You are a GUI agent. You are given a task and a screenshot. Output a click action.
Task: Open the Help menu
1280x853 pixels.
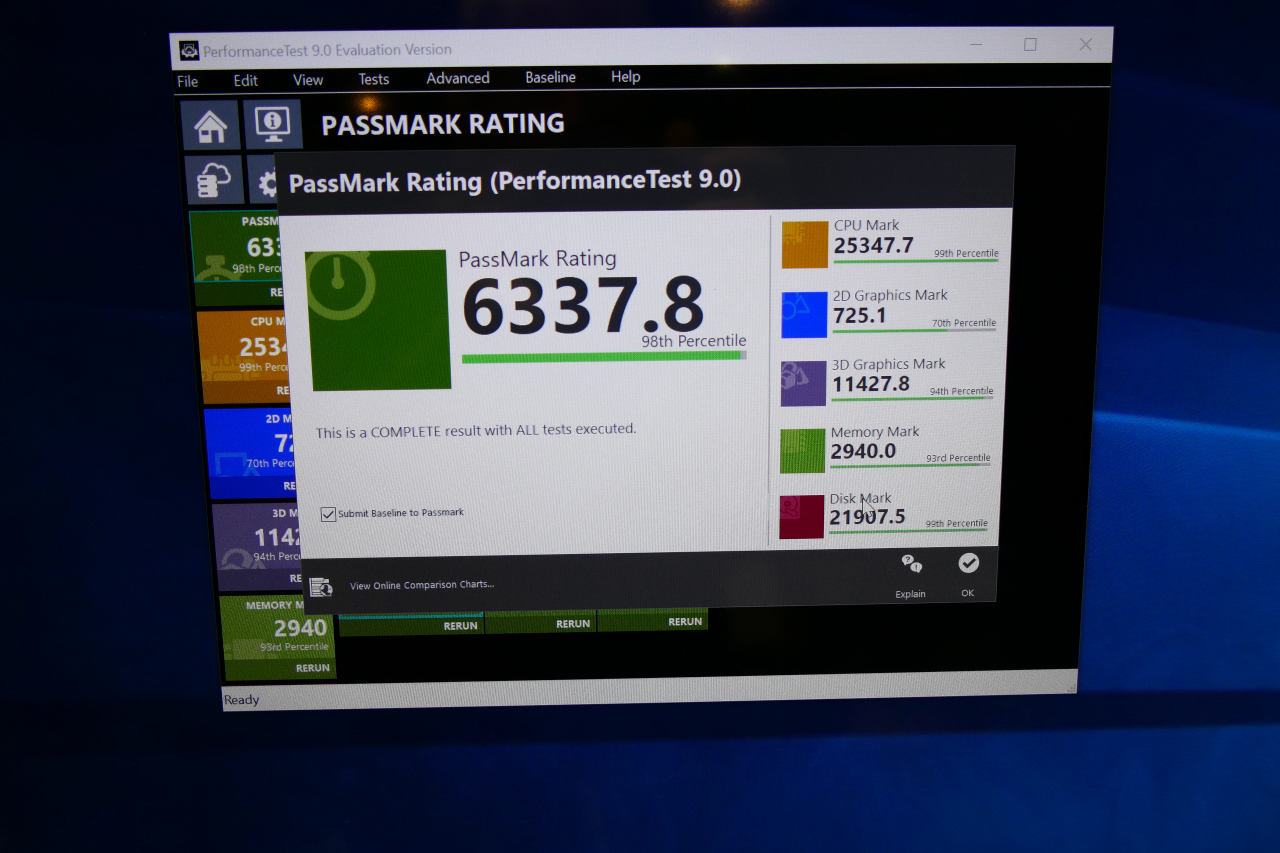(626, 76)
